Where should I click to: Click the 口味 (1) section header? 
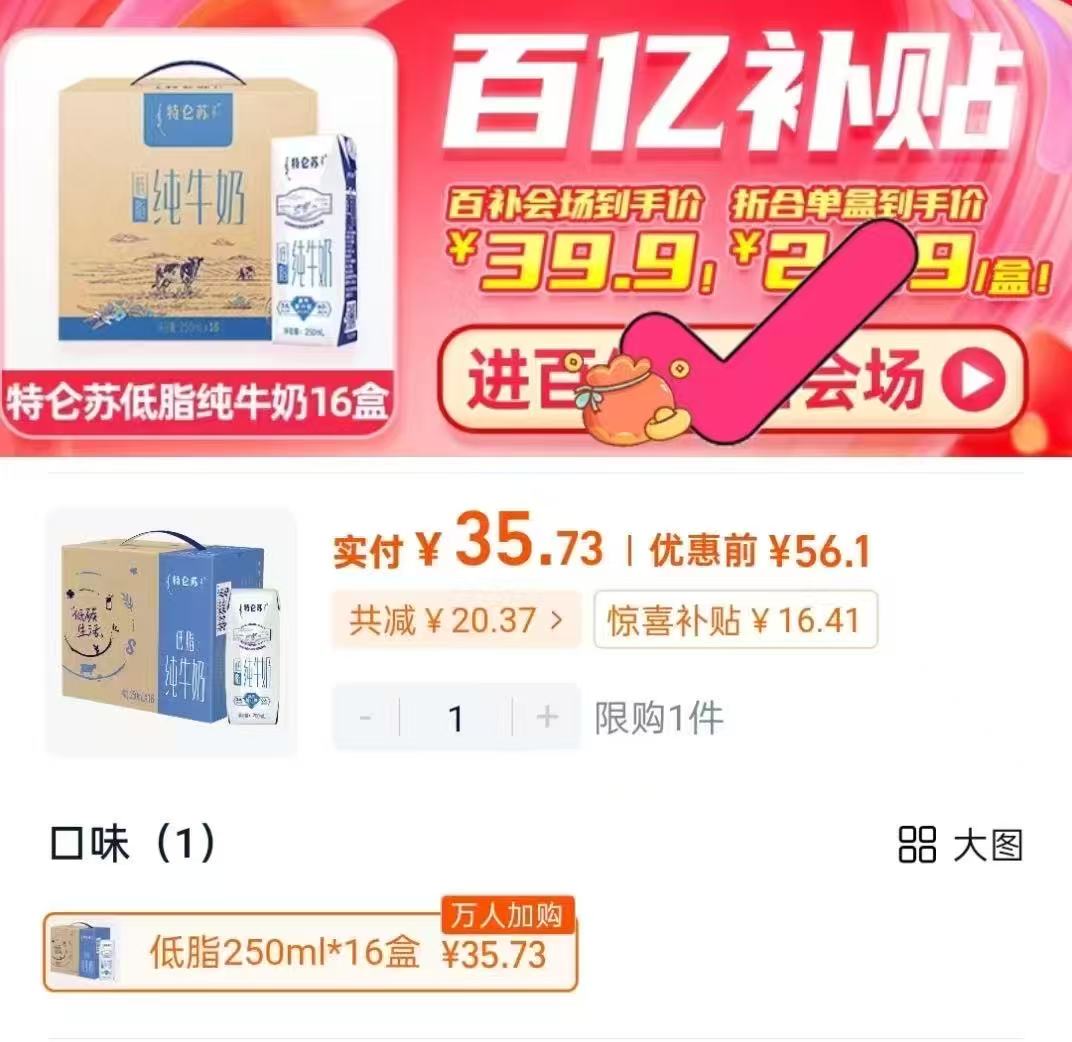(133, 844)
